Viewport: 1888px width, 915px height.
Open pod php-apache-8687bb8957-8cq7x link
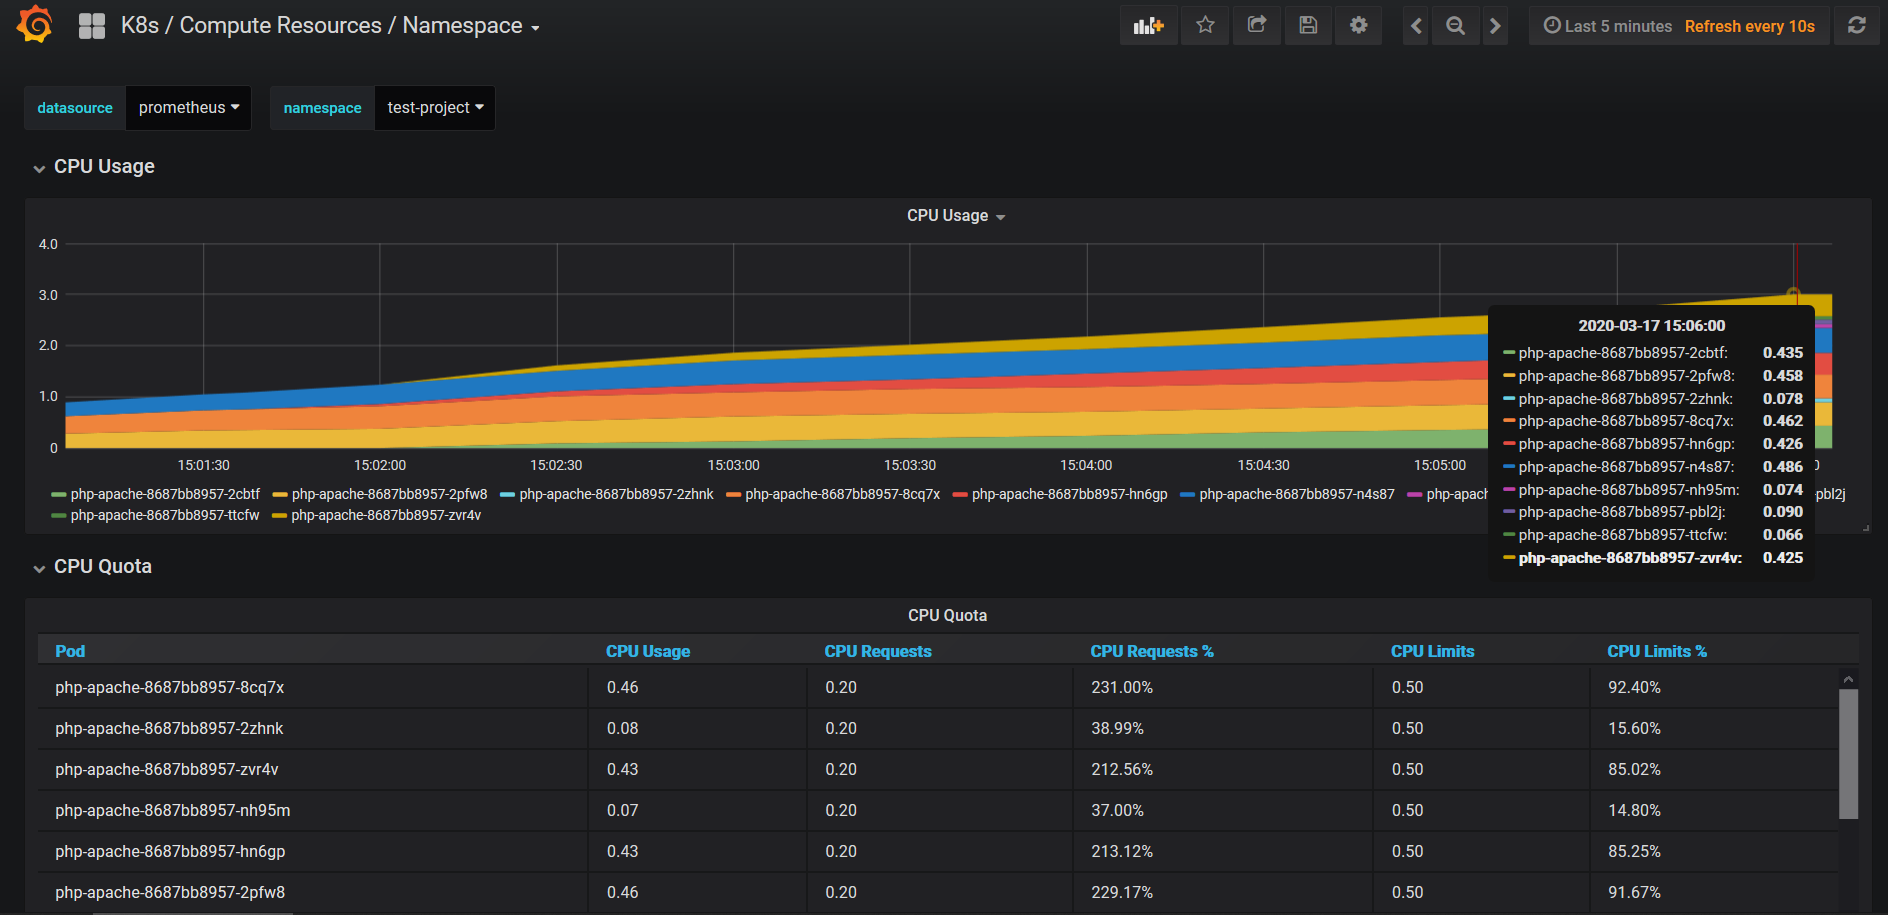click(x=170, y=687)
